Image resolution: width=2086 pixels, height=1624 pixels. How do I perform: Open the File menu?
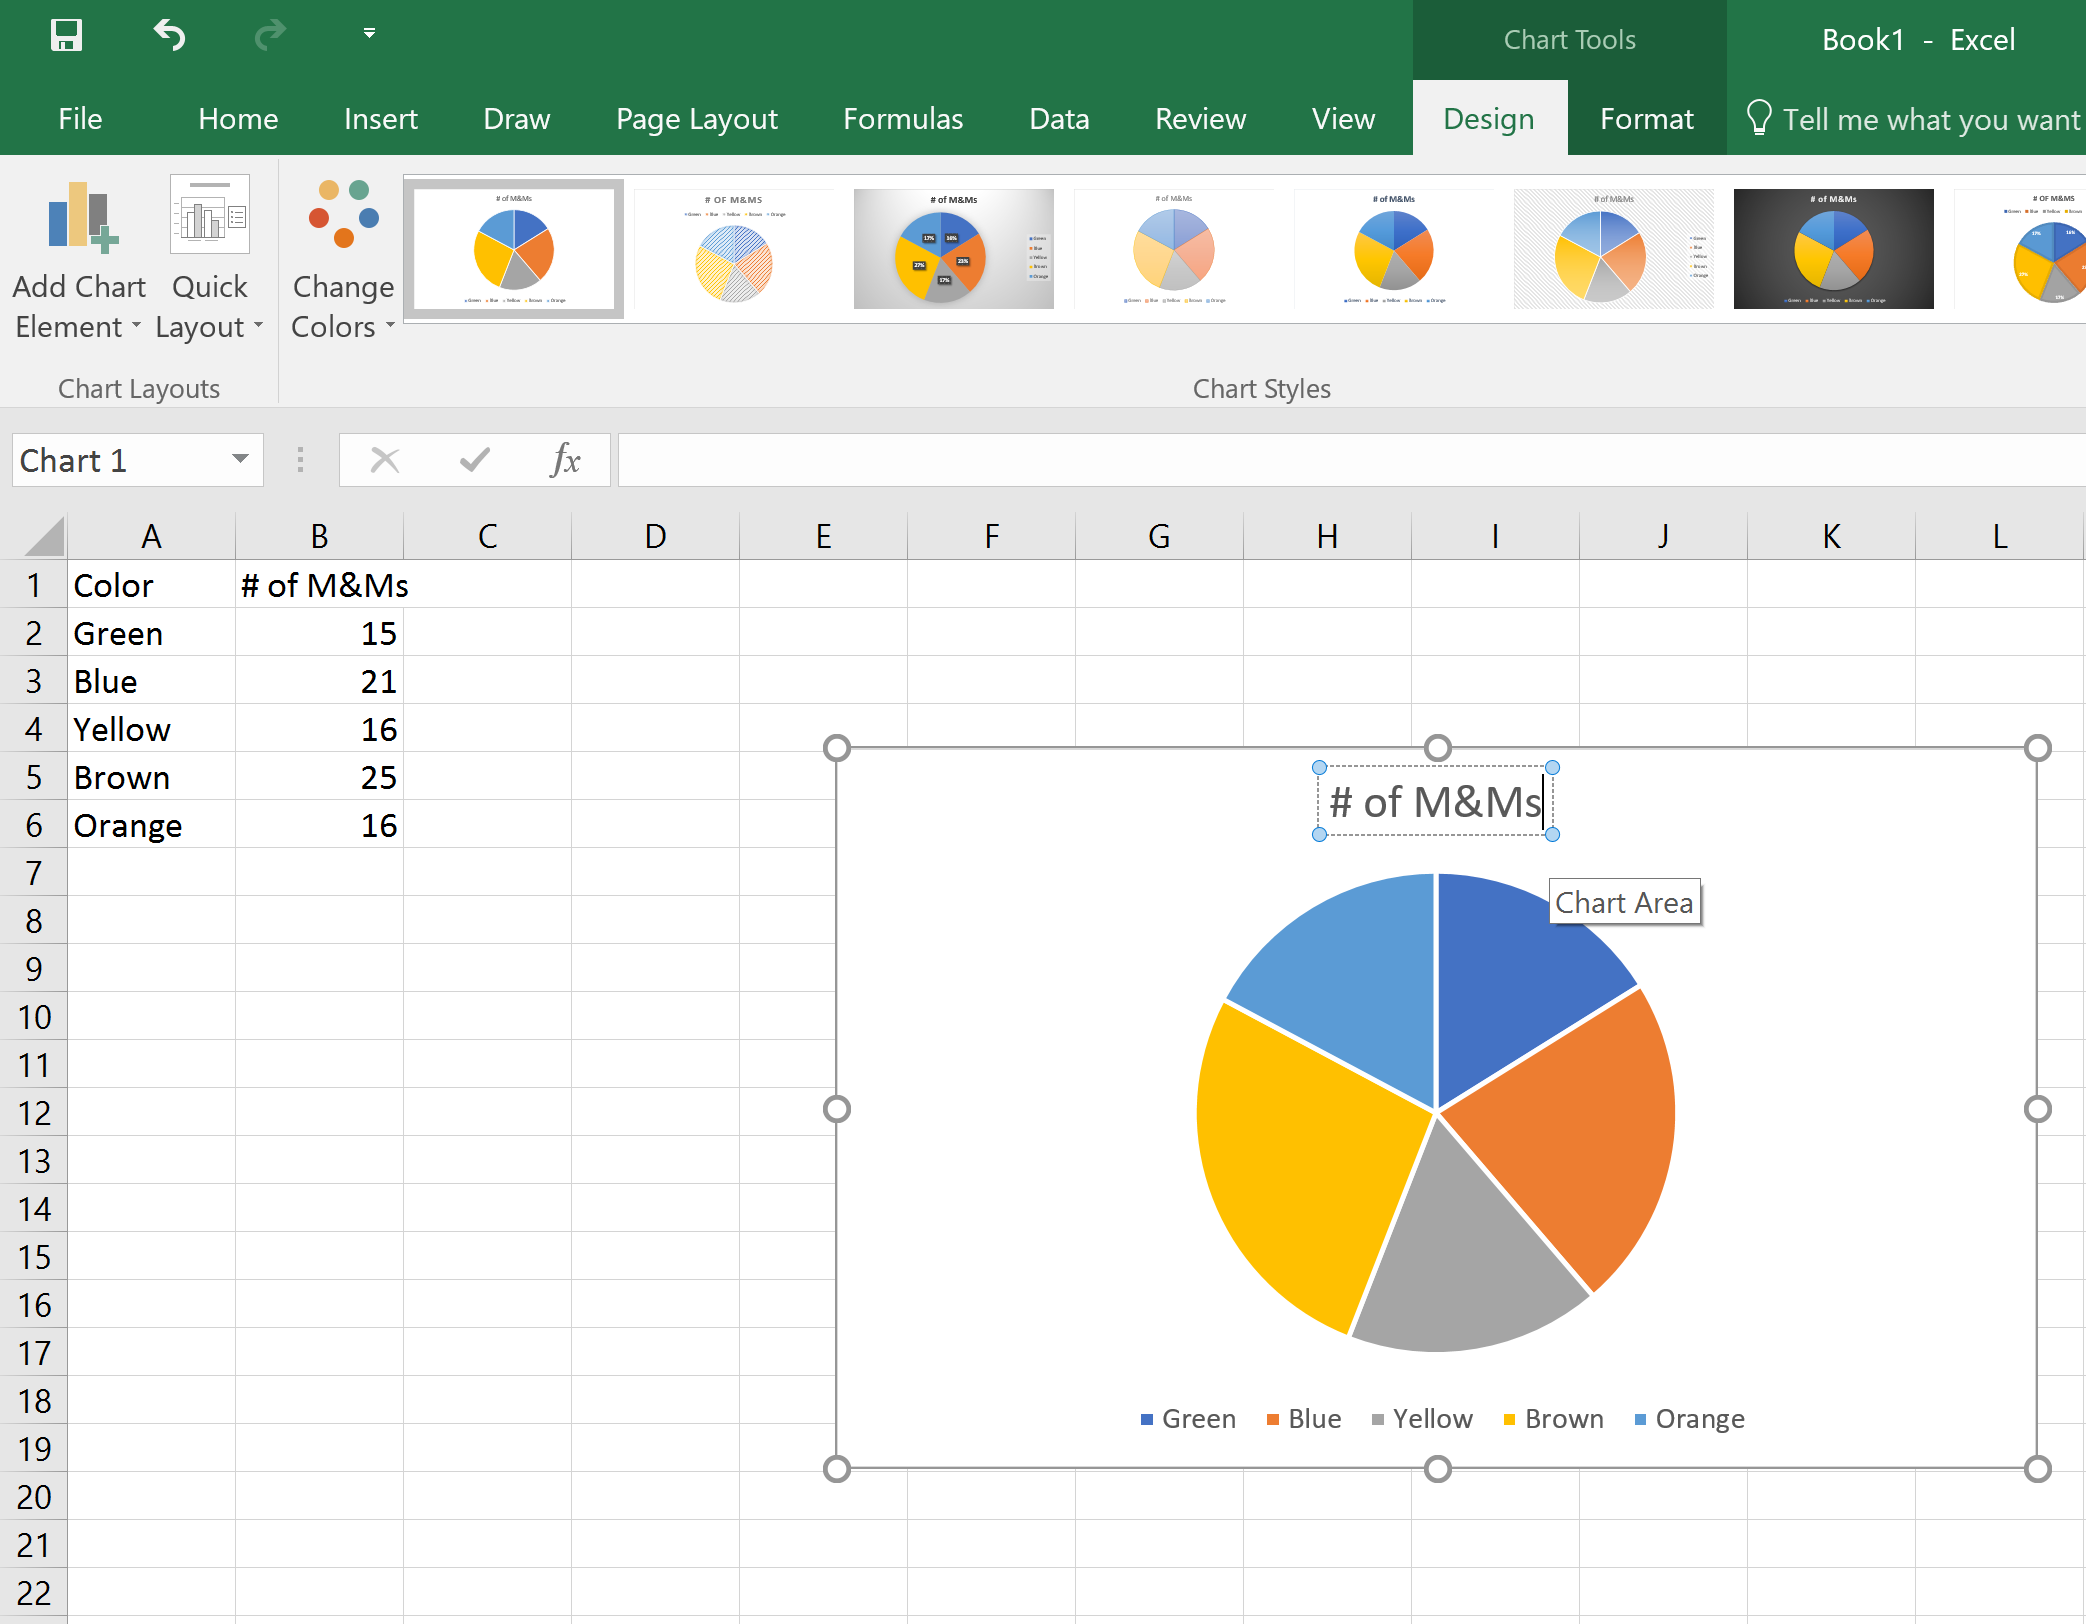pos(80,119)
